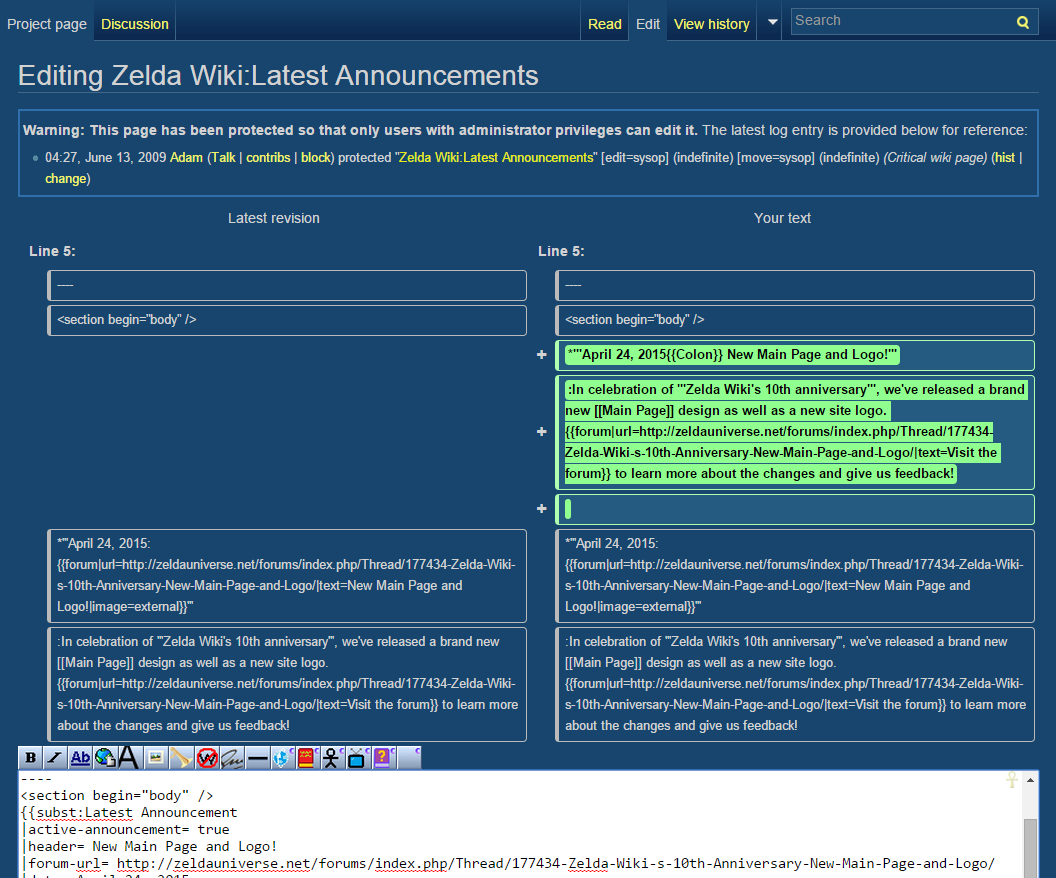This screenshot has height=878, width=1056.
Task: Click the blank last toolbar button
Action: click(409, 758)
